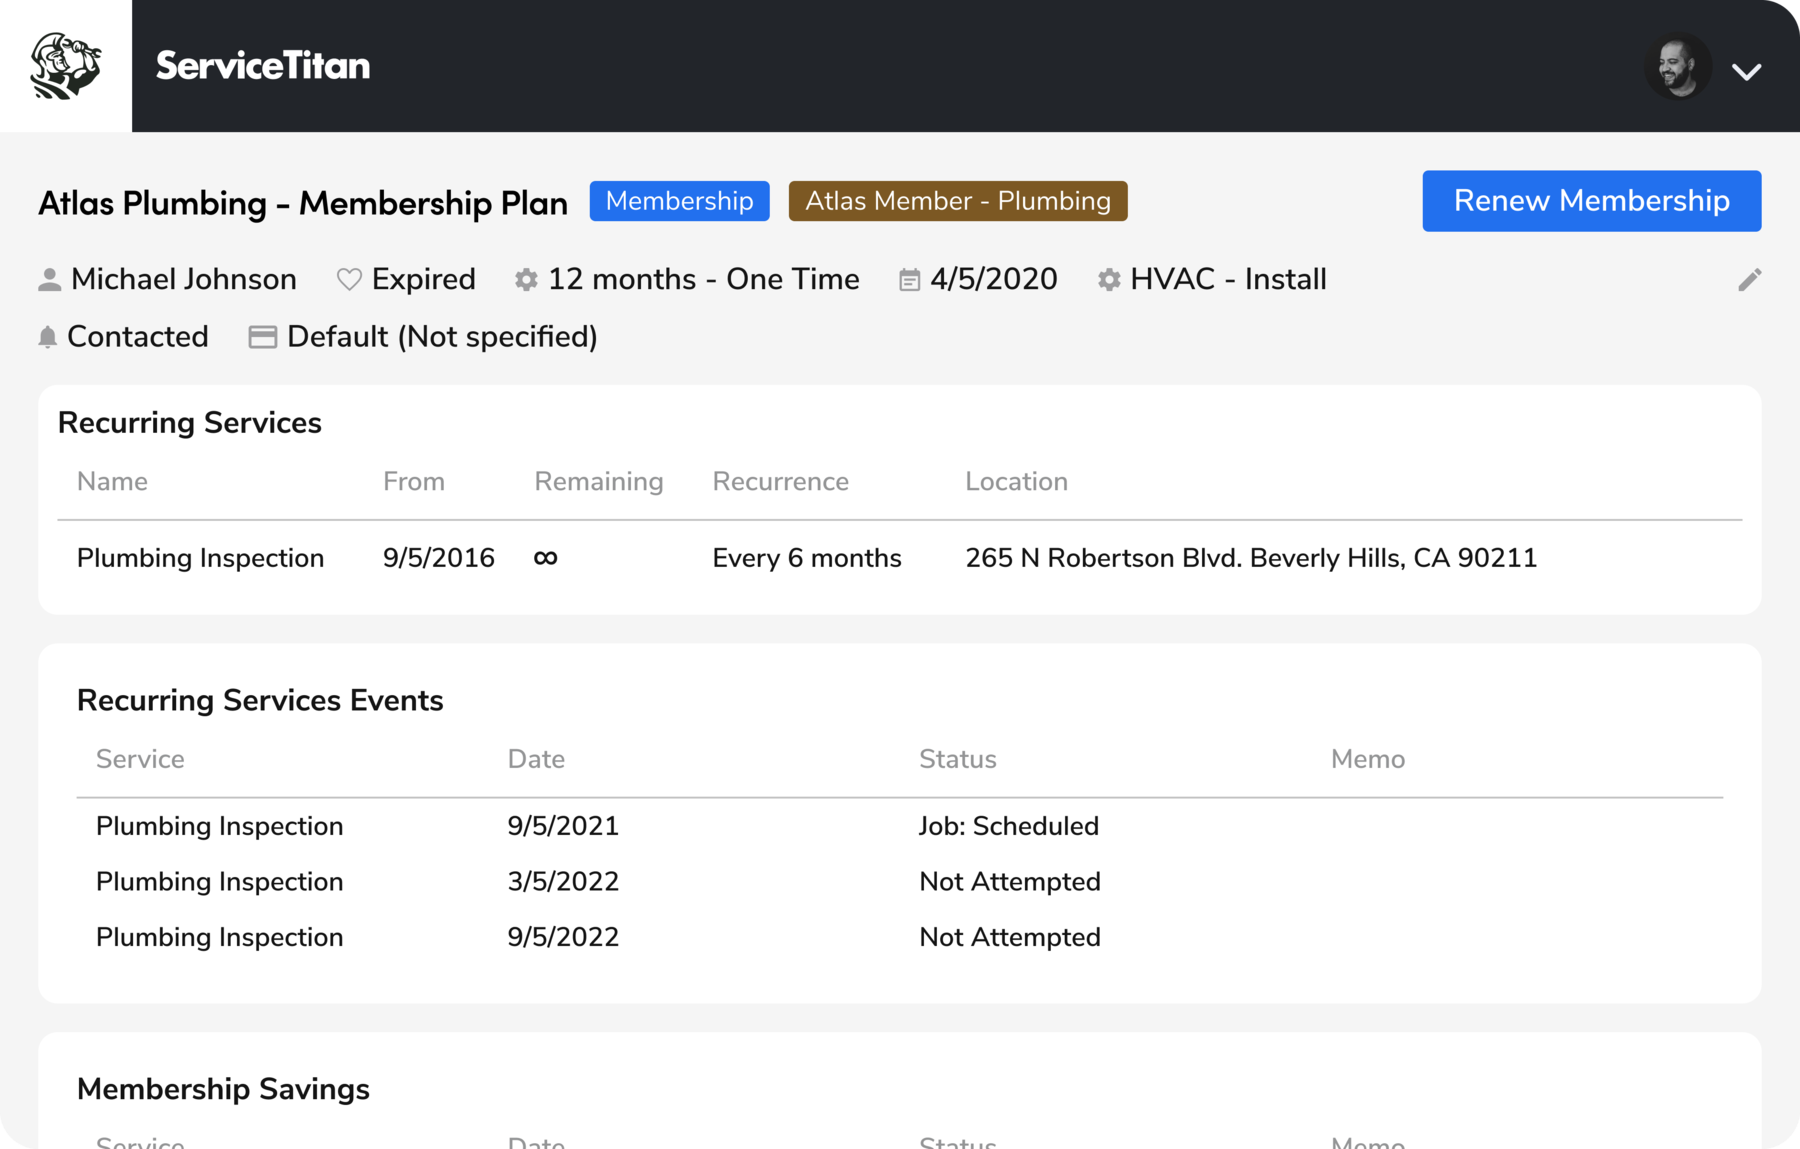The height and width of the screenshot is (1149, 1800).
Task: Toggle the Contacted notification status
Action: point(136,336)
